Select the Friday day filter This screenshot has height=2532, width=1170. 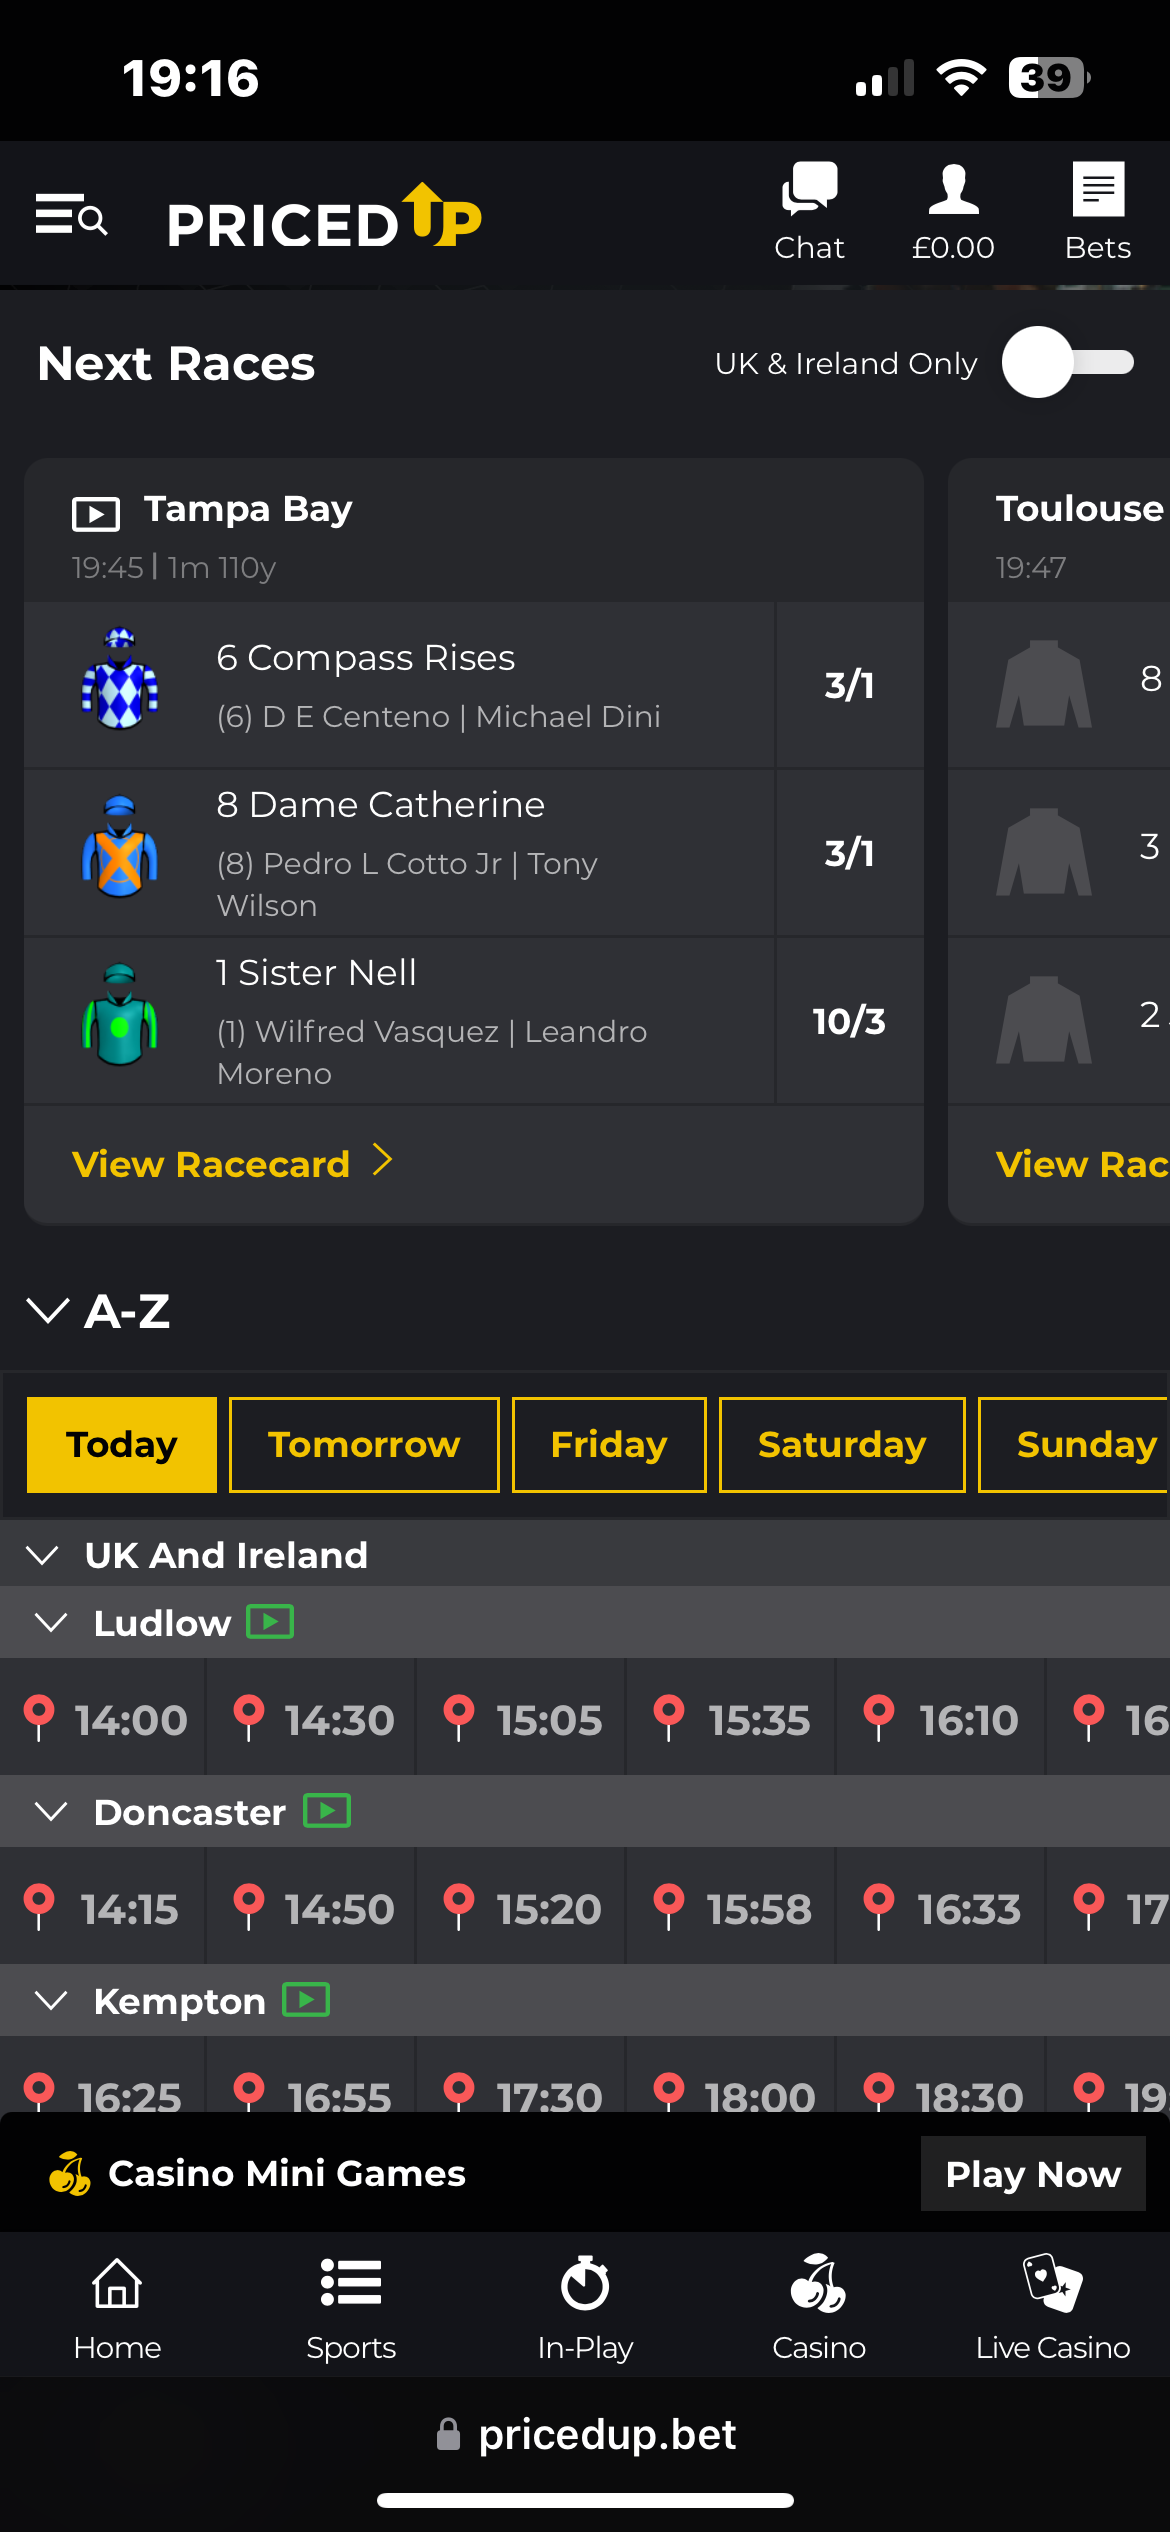click(608, 1444)
